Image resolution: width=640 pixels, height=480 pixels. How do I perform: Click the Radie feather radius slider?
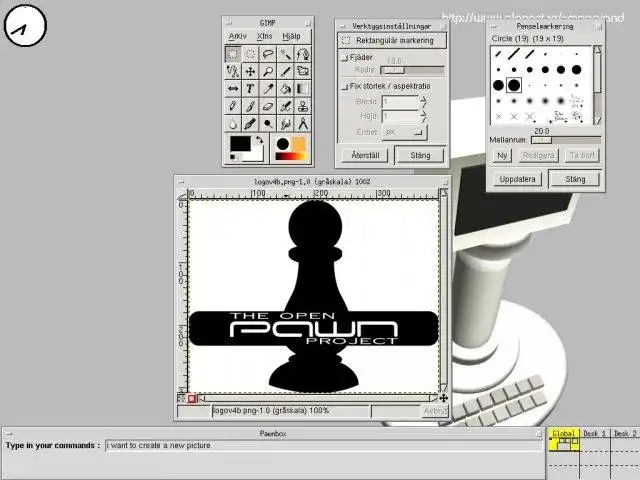pyautogui.click(x=412, y=70)
